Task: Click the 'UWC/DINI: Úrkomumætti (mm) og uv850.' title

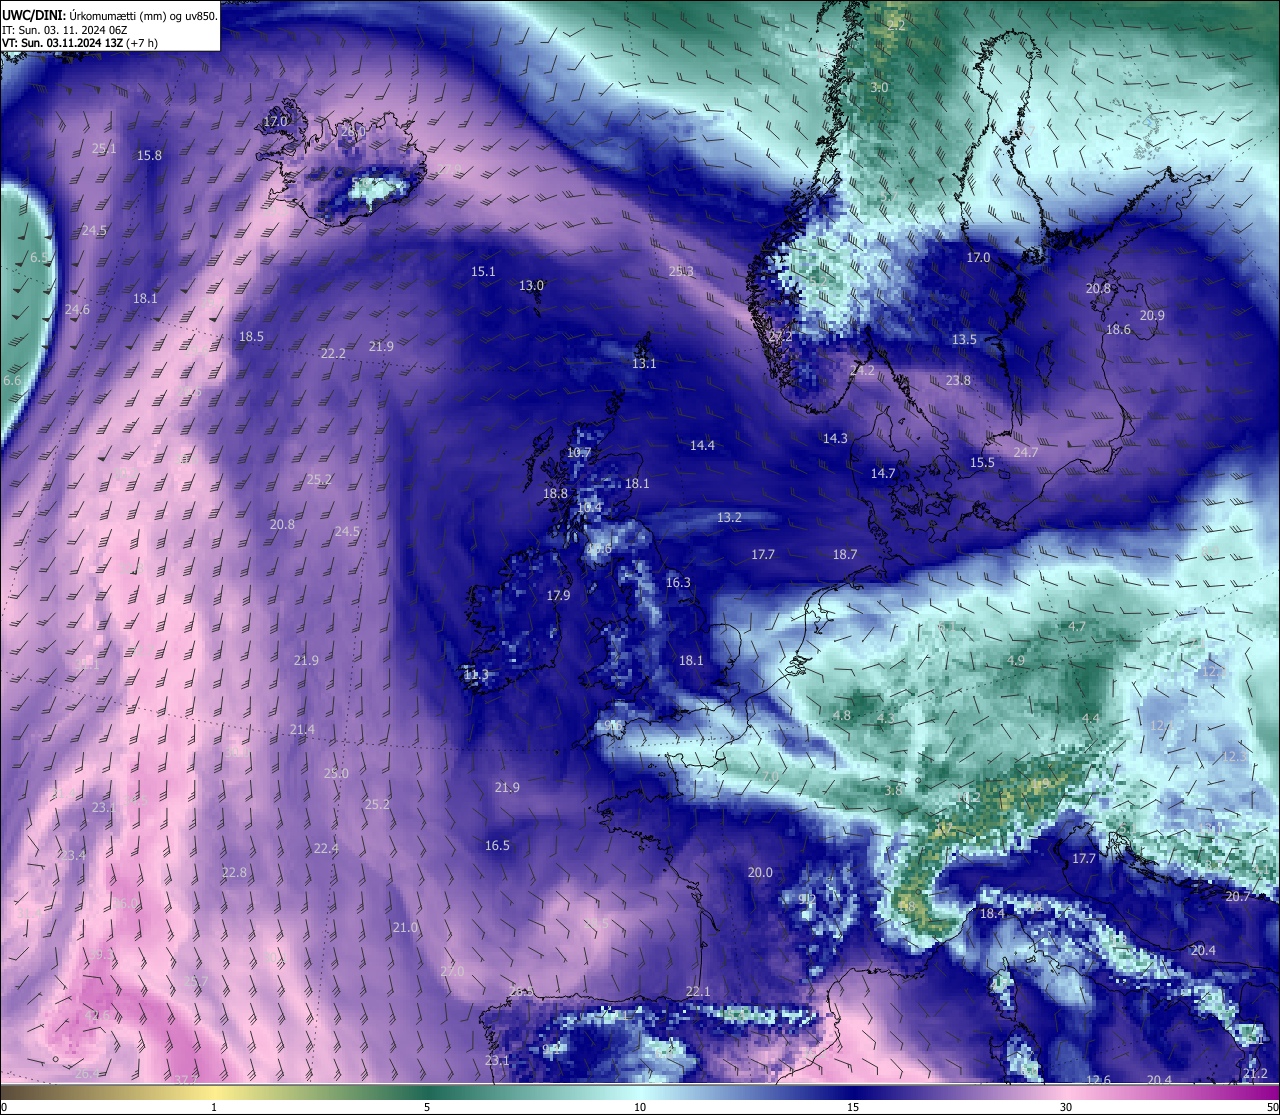Action: click(x=110, y=15)
